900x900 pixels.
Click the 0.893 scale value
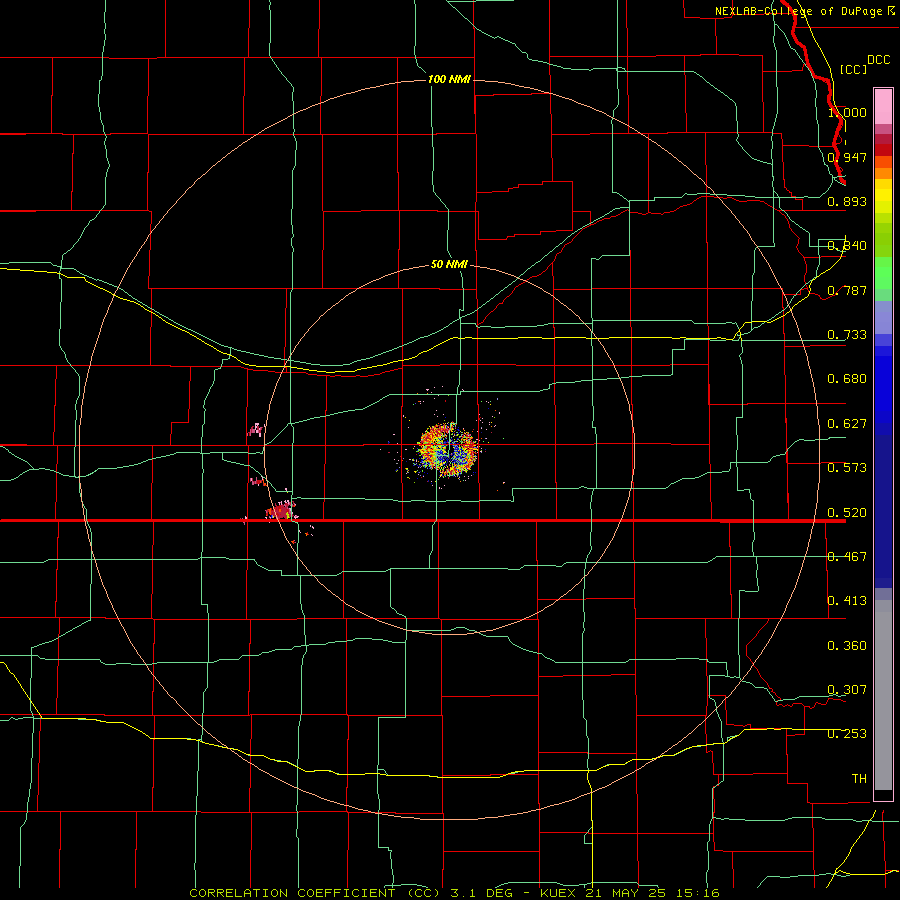click(847, 201)
